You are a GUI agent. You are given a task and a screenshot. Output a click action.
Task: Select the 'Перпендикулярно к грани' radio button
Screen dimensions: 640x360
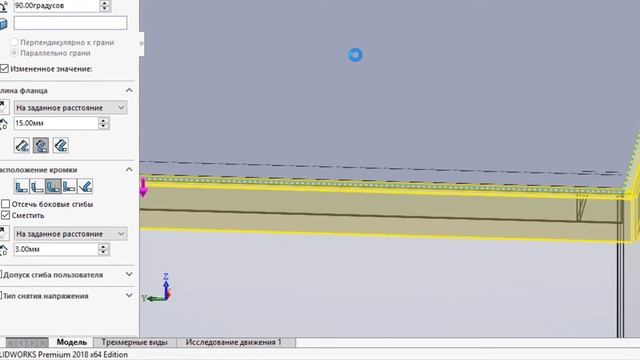[x=14, y=42]
